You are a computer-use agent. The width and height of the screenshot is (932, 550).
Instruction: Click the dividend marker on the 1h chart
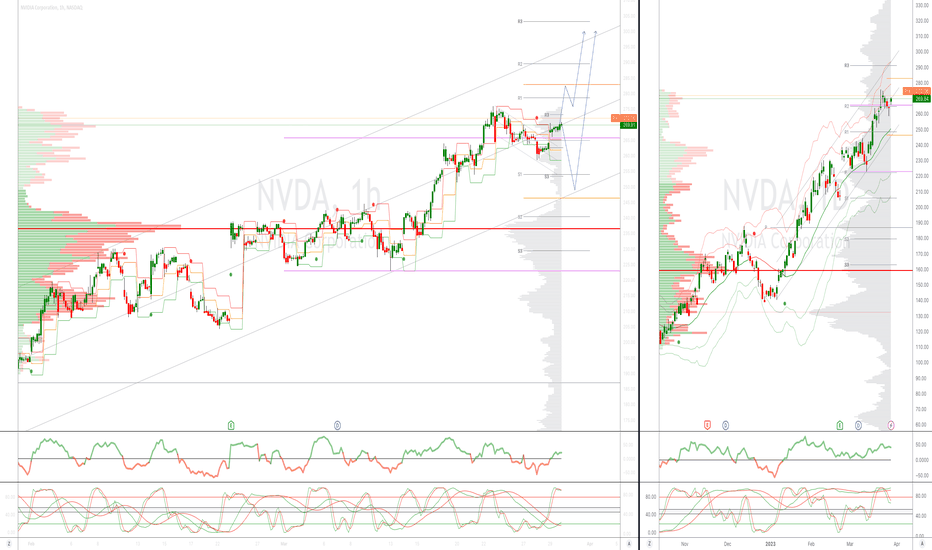pos(337,425)
